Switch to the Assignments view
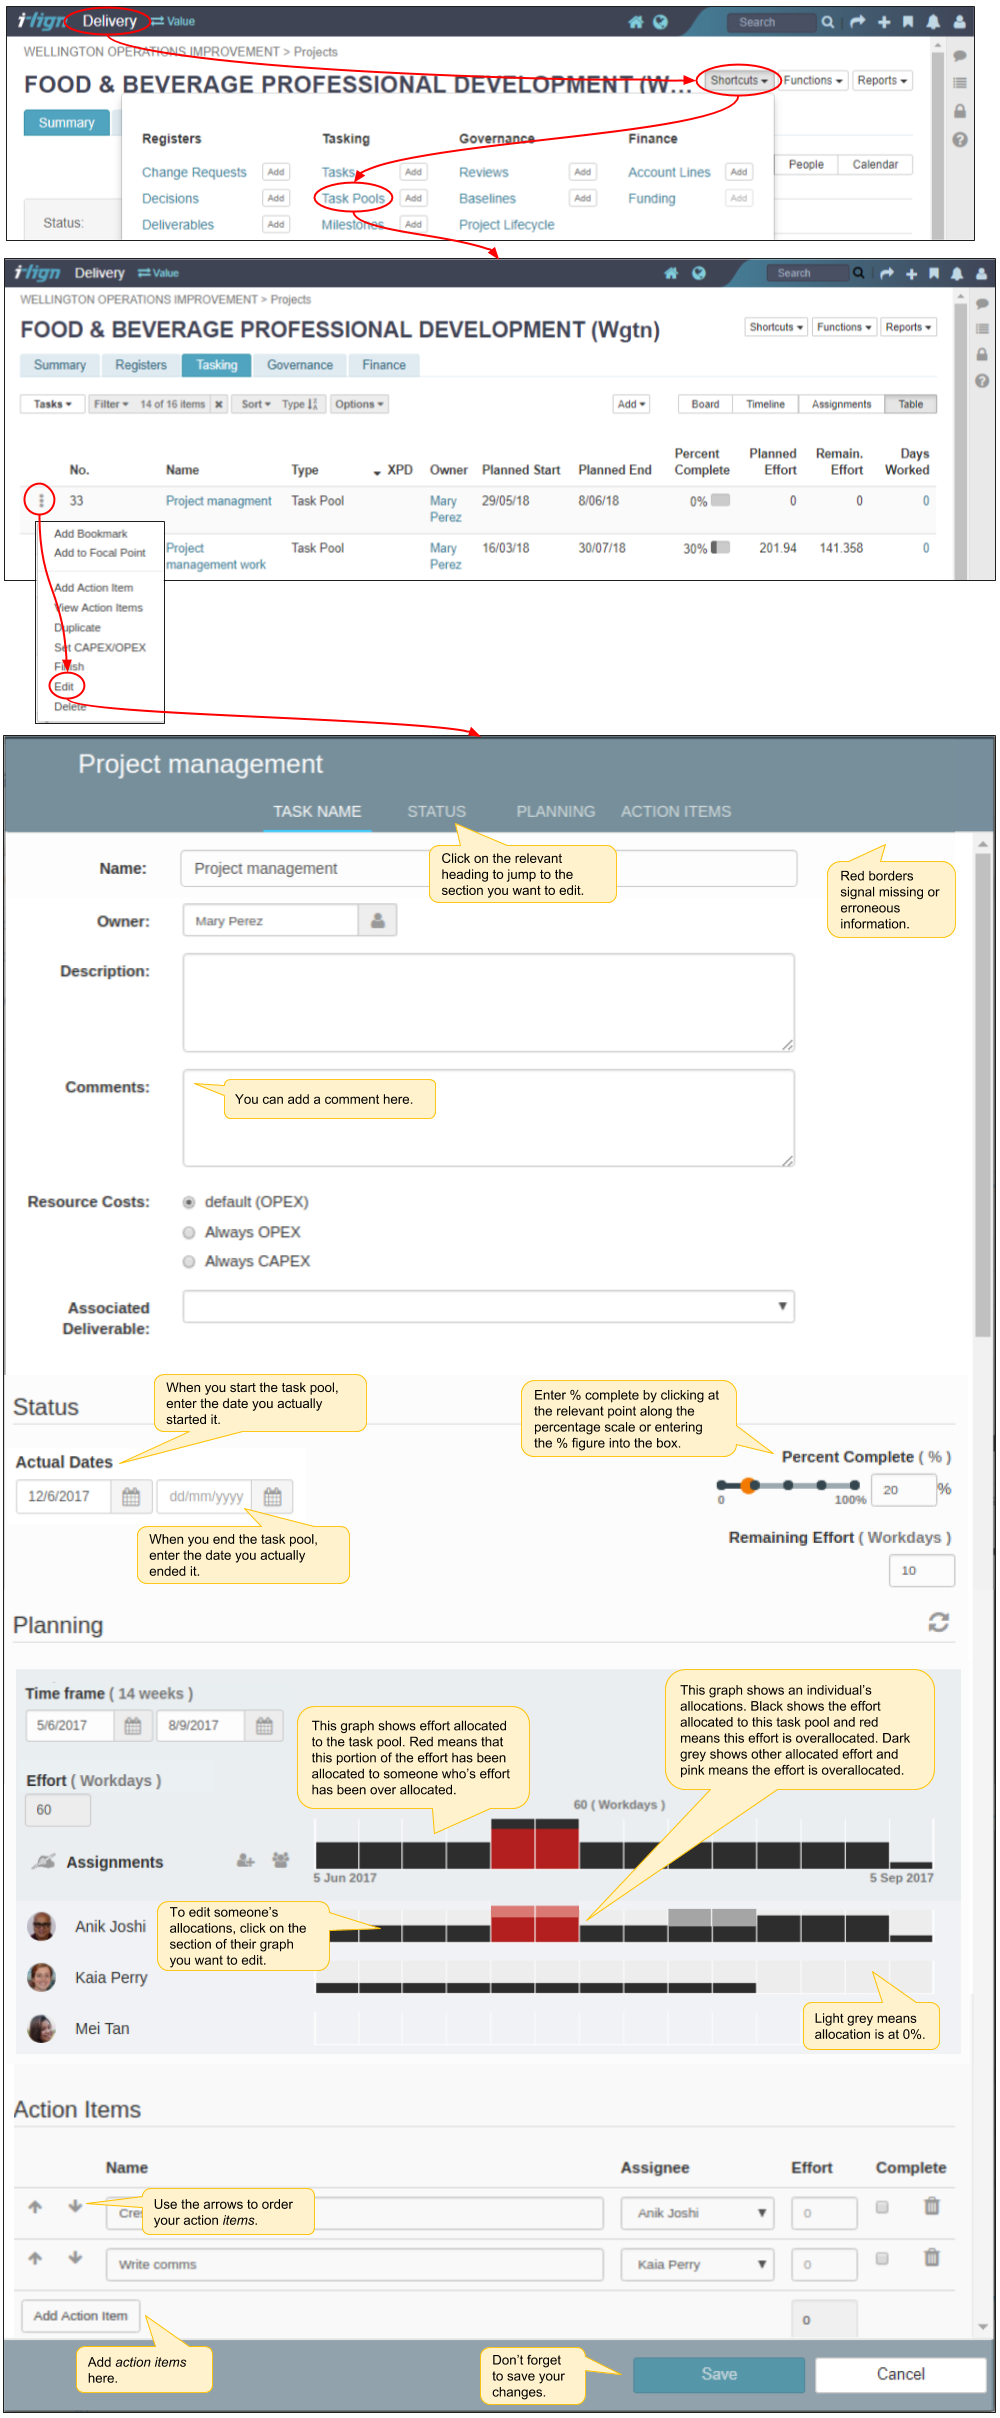1000x2418 pixels. pyautogui.click(x=841, y=404)
